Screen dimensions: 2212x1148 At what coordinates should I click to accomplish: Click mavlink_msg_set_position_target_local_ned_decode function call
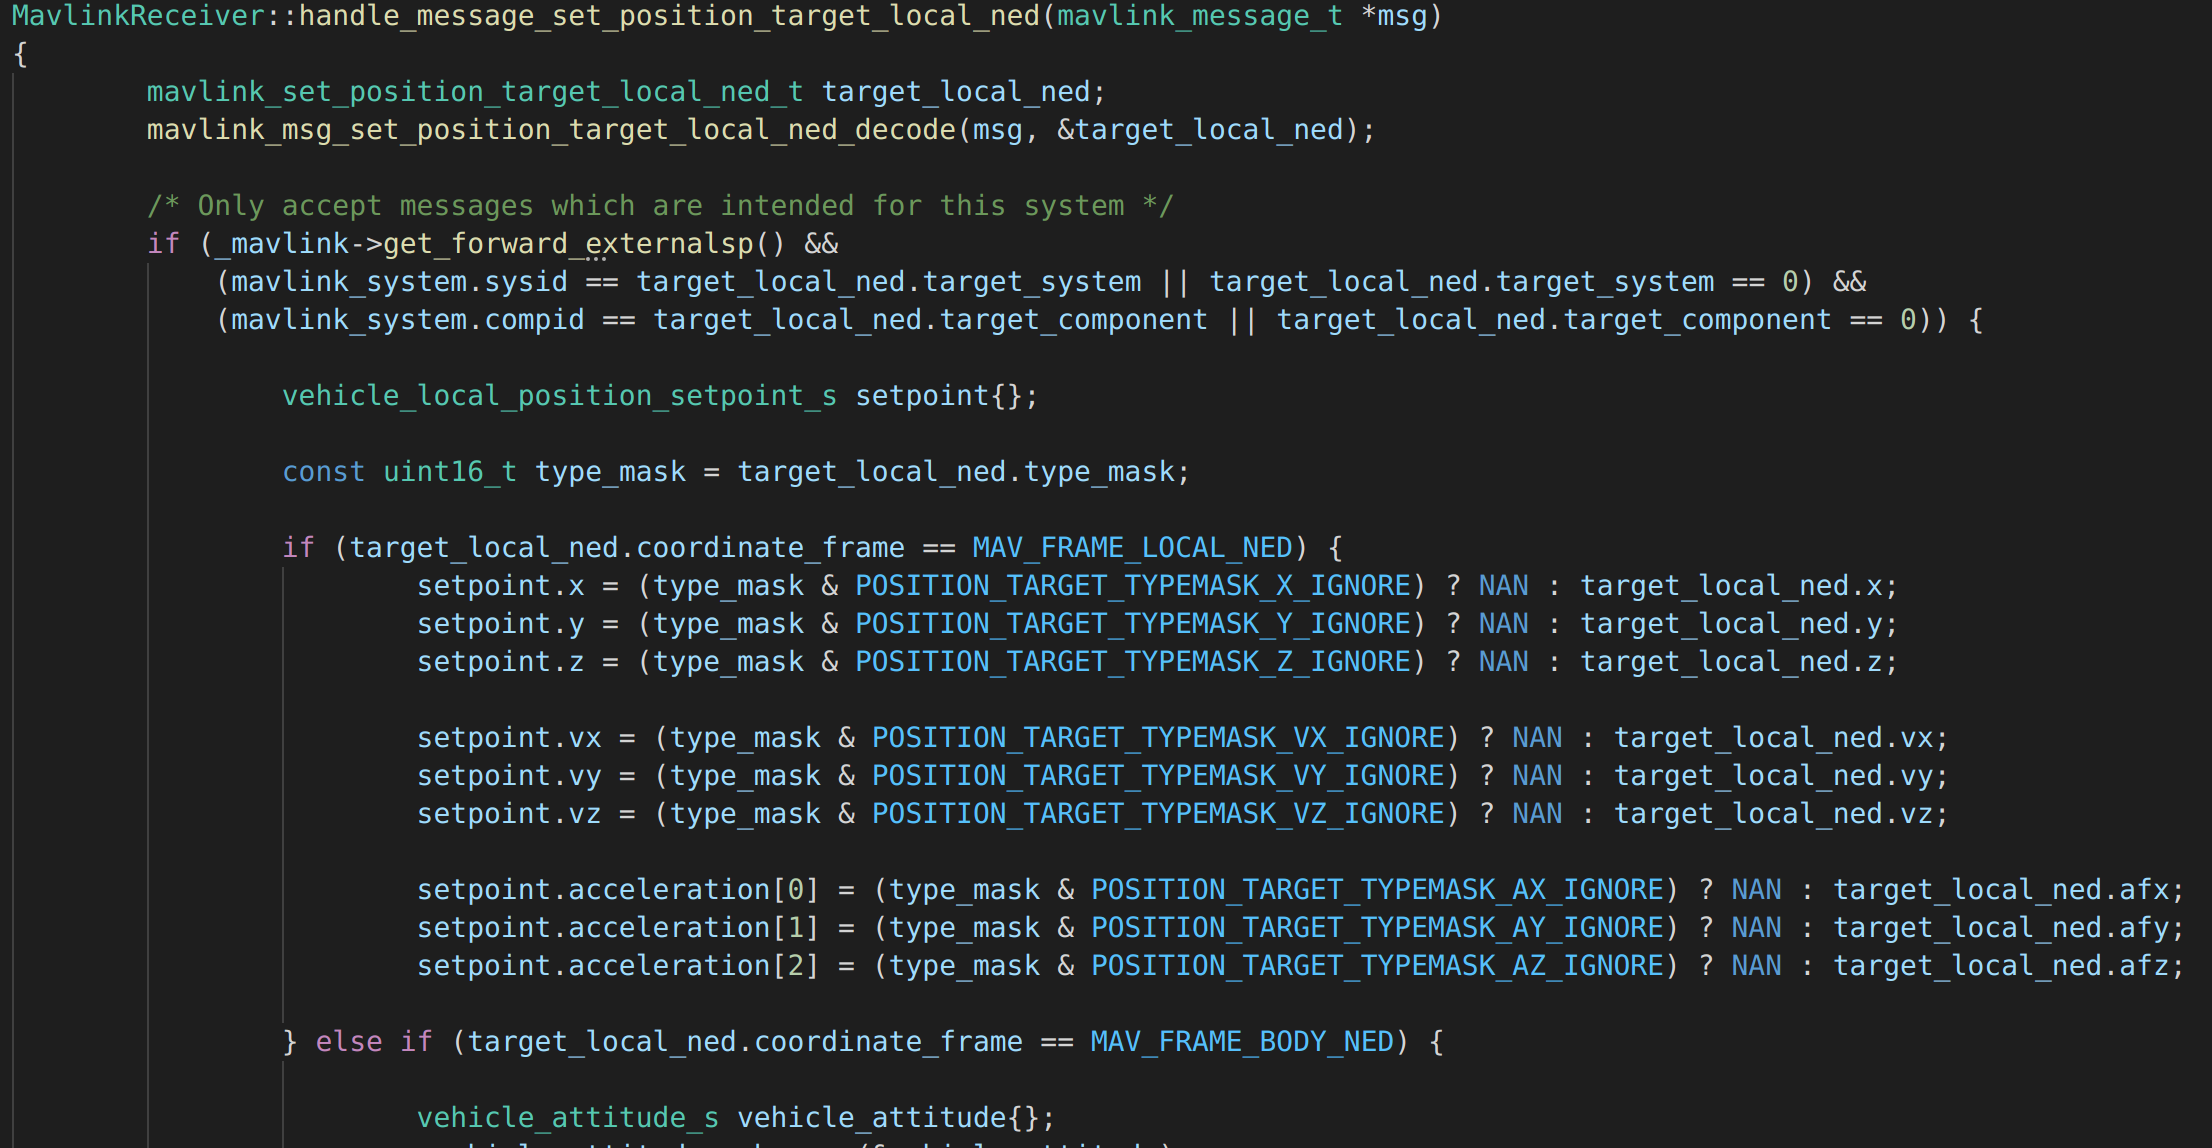[551, 130]
